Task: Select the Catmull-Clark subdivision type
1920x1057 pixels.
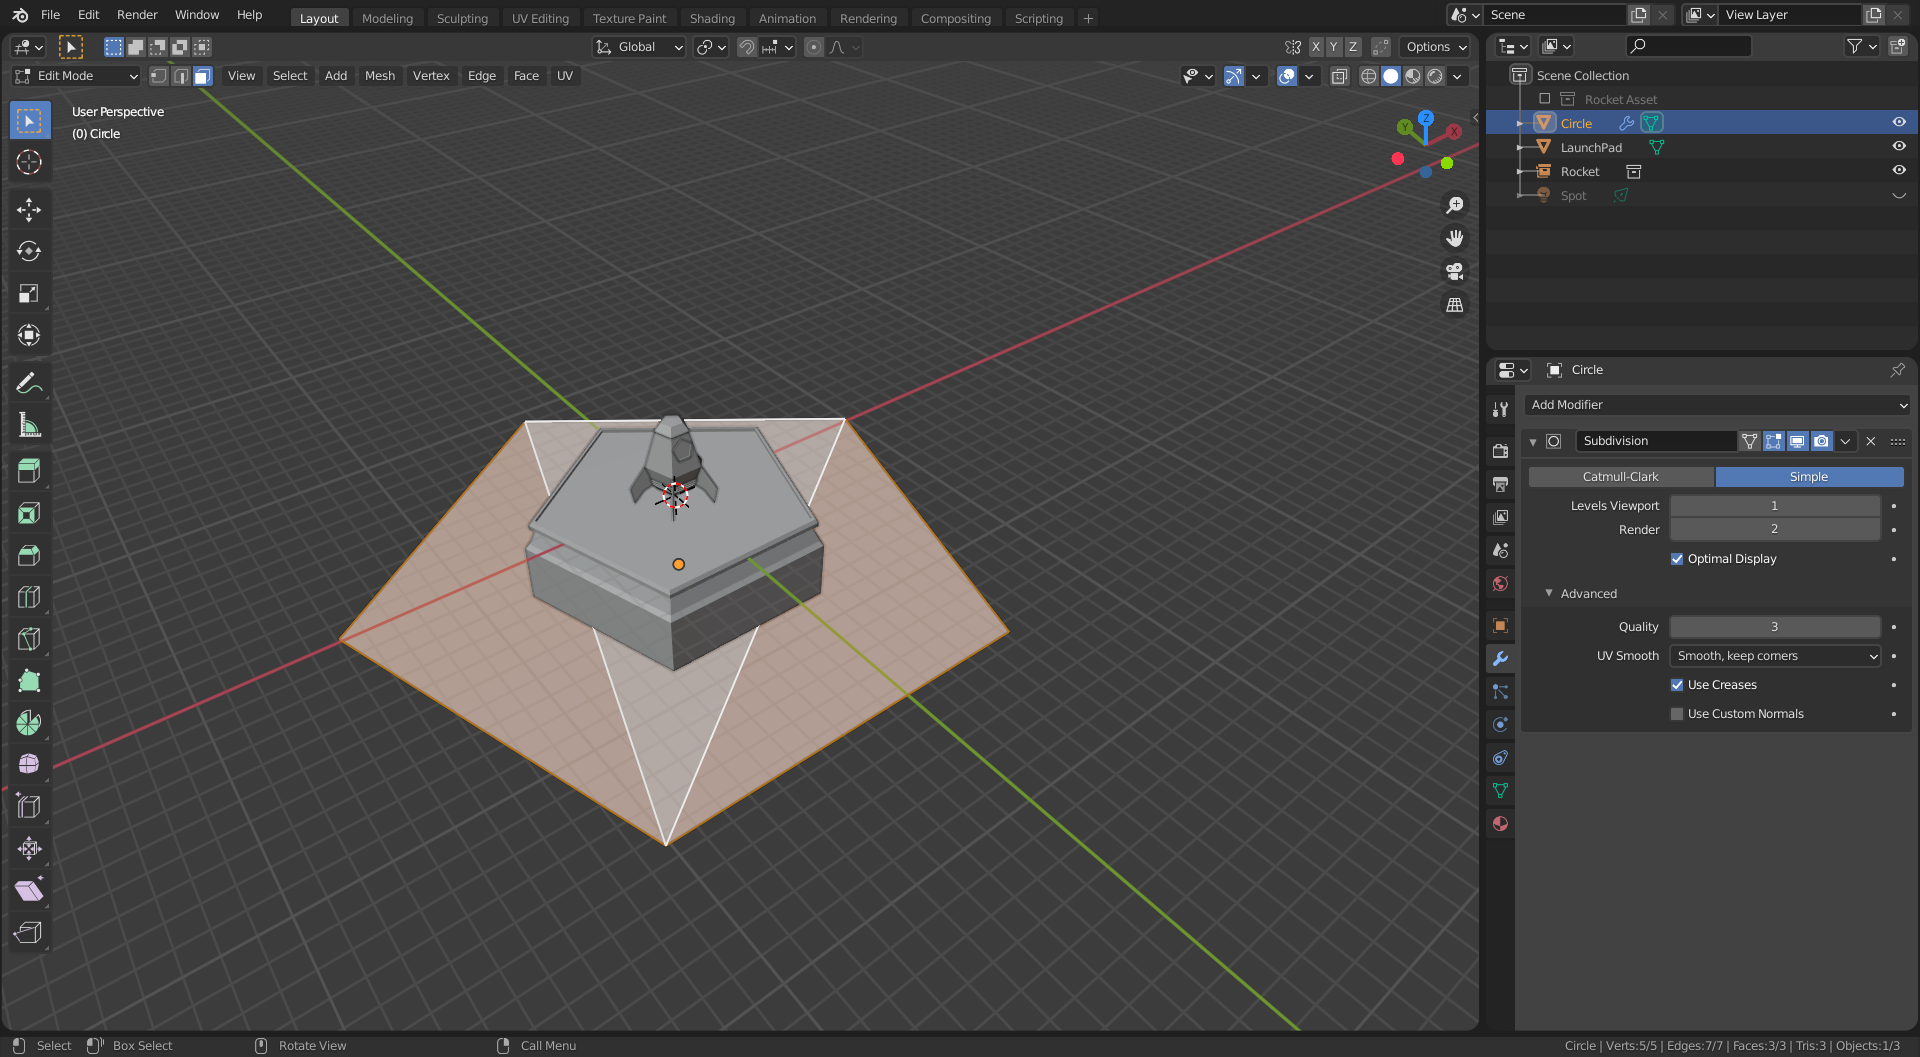Action: tap(1621, 477)
